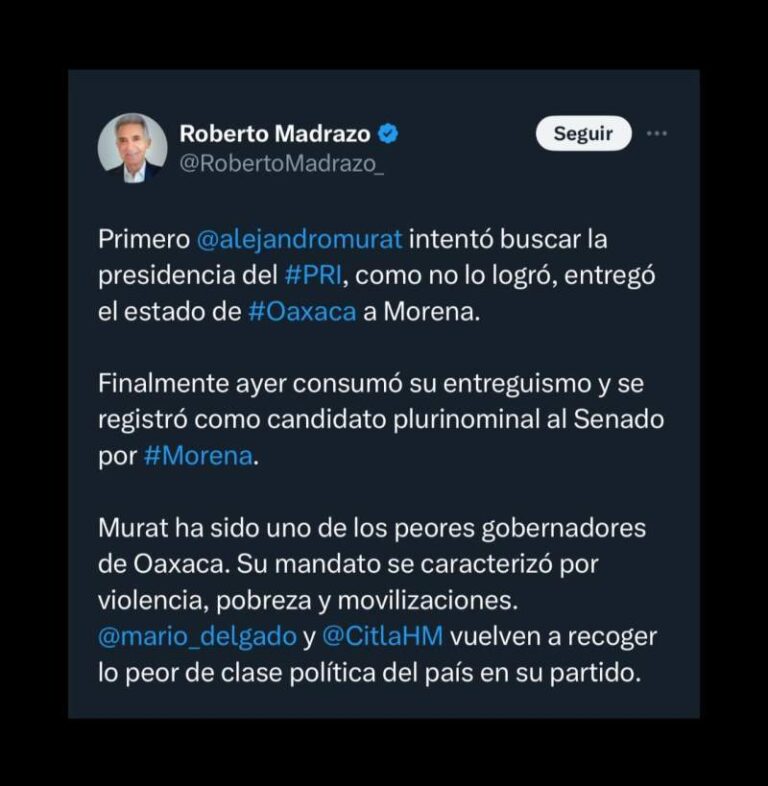Screen dimensions: 768x786
Task: Click the Seguir button
Action: (x=583, y=133)
